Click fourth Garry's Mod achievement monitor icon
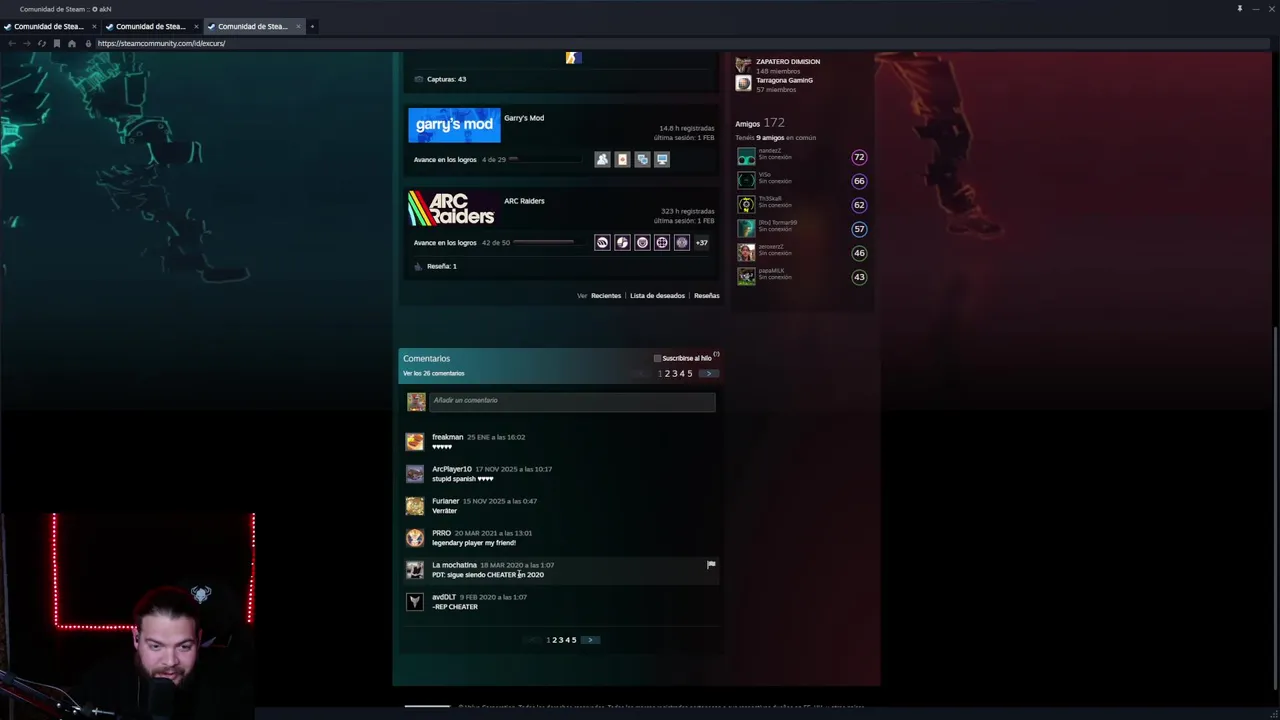The width and height of the screenshot is (1280, 720). click(x=662, y=159)
